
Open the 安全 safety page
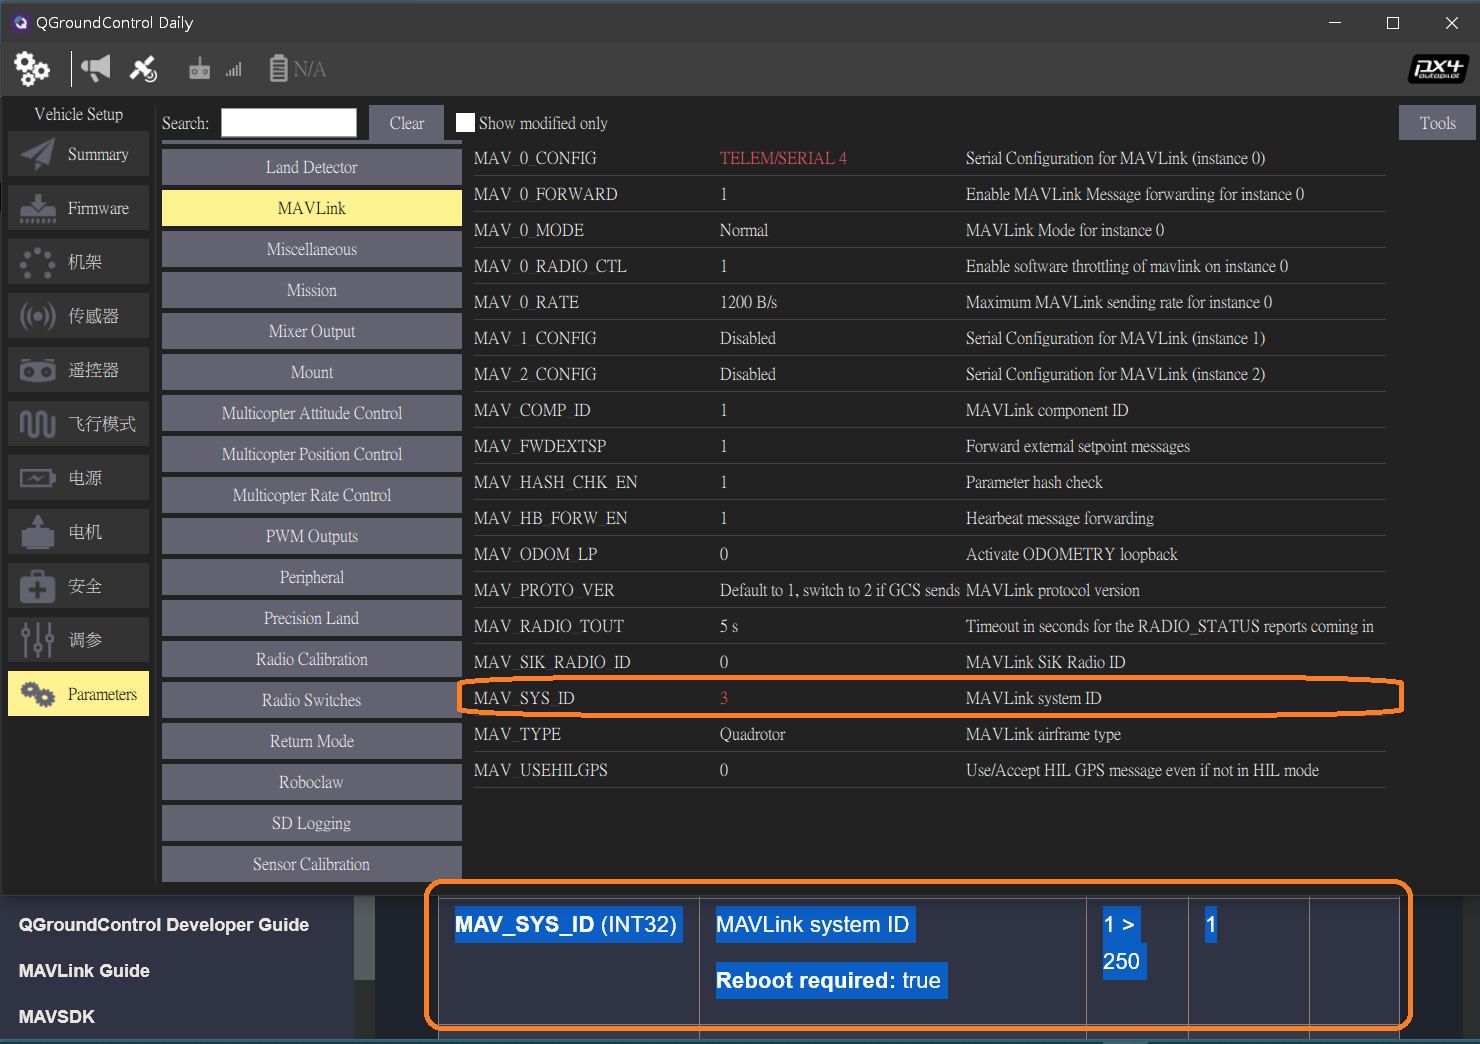(78, 586)
